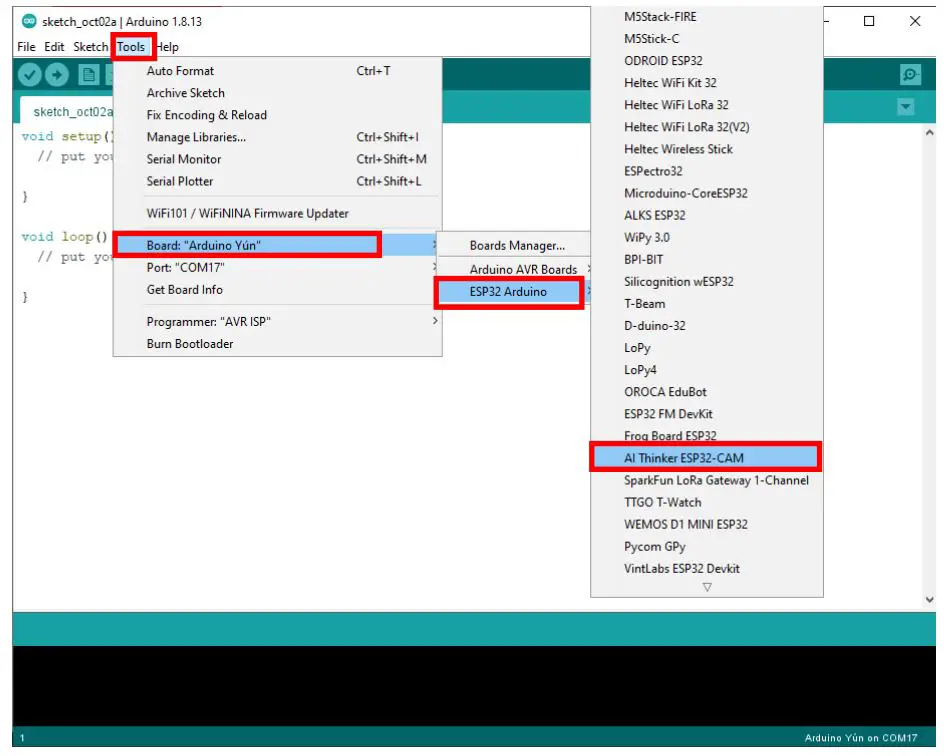
Task: Select Frog Board ESP32
Action: click(x=707, y=436)
